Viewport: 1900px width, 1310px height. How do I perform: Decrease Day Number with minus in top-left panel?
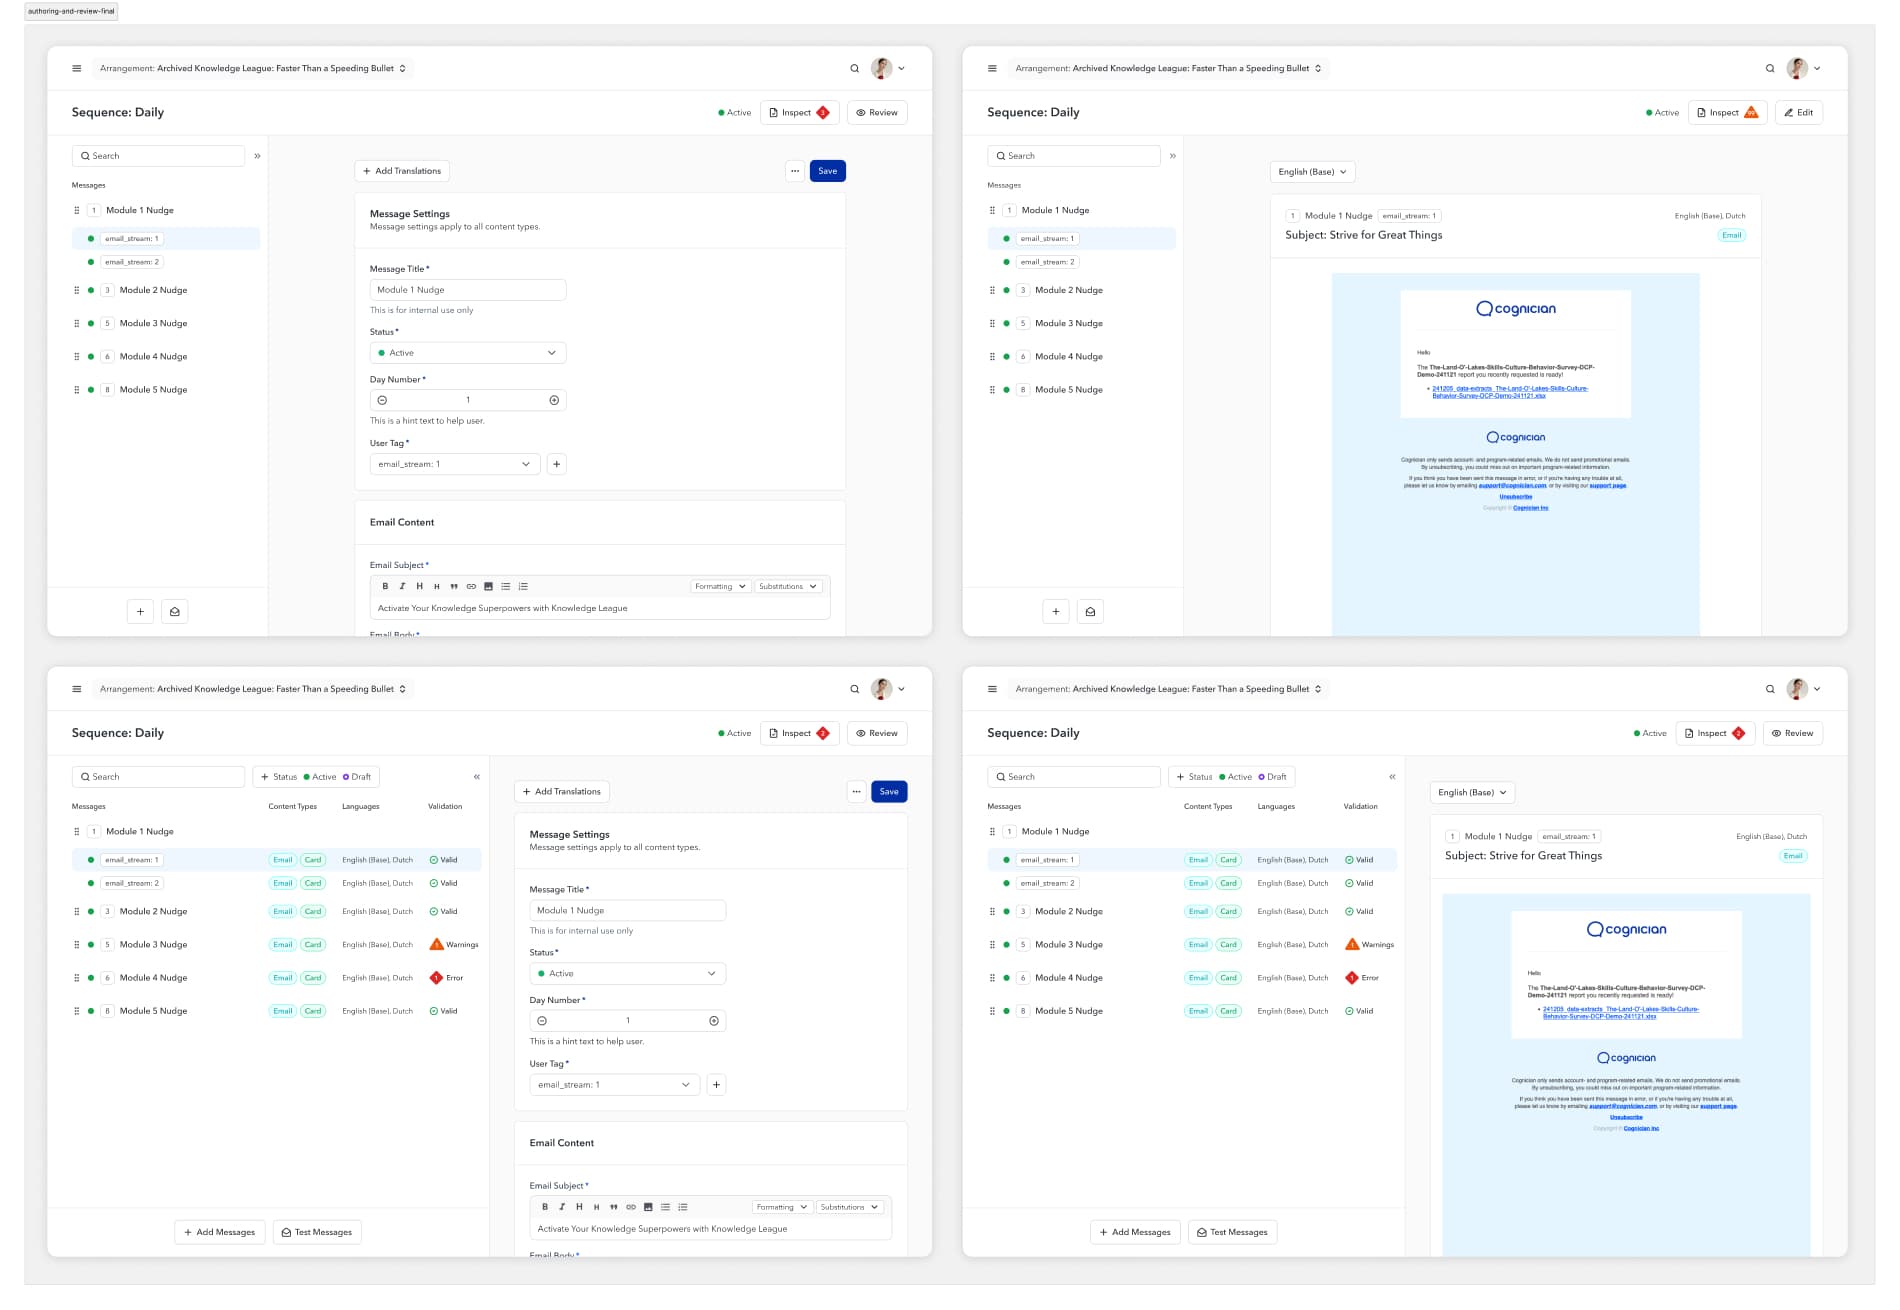tap(382, 400)
